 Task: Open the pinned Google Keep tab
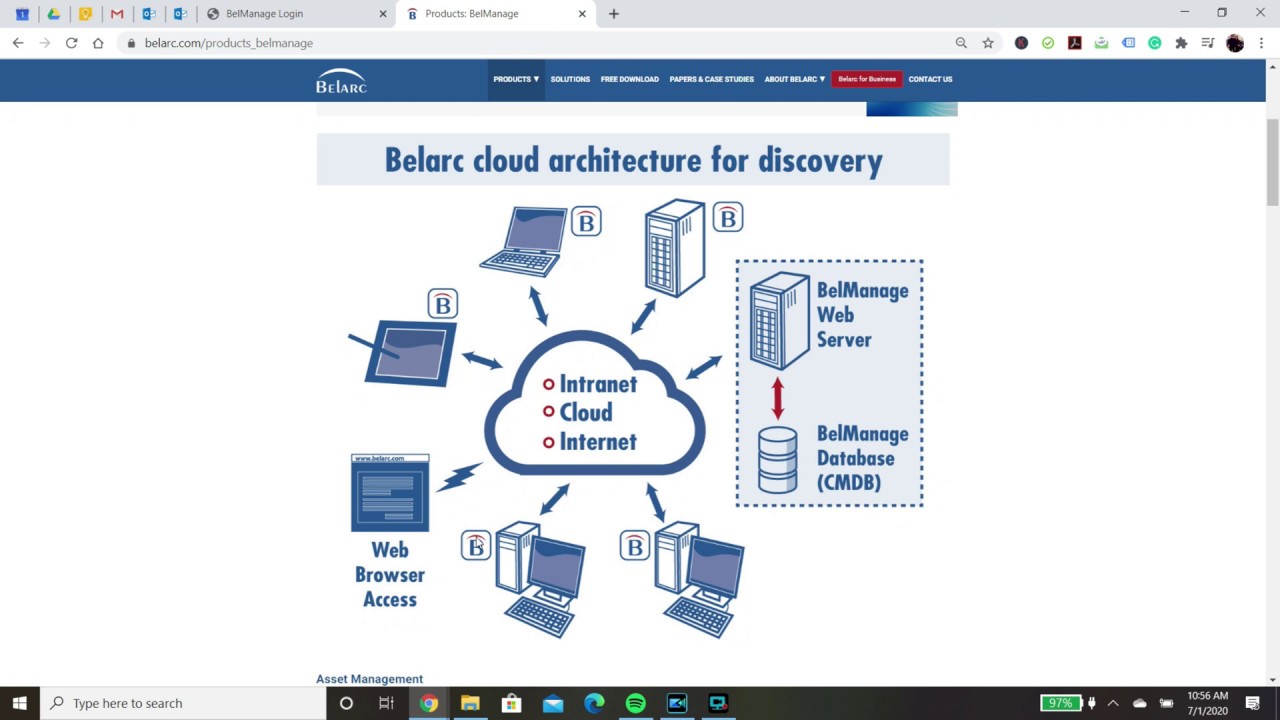click(85, 14)
